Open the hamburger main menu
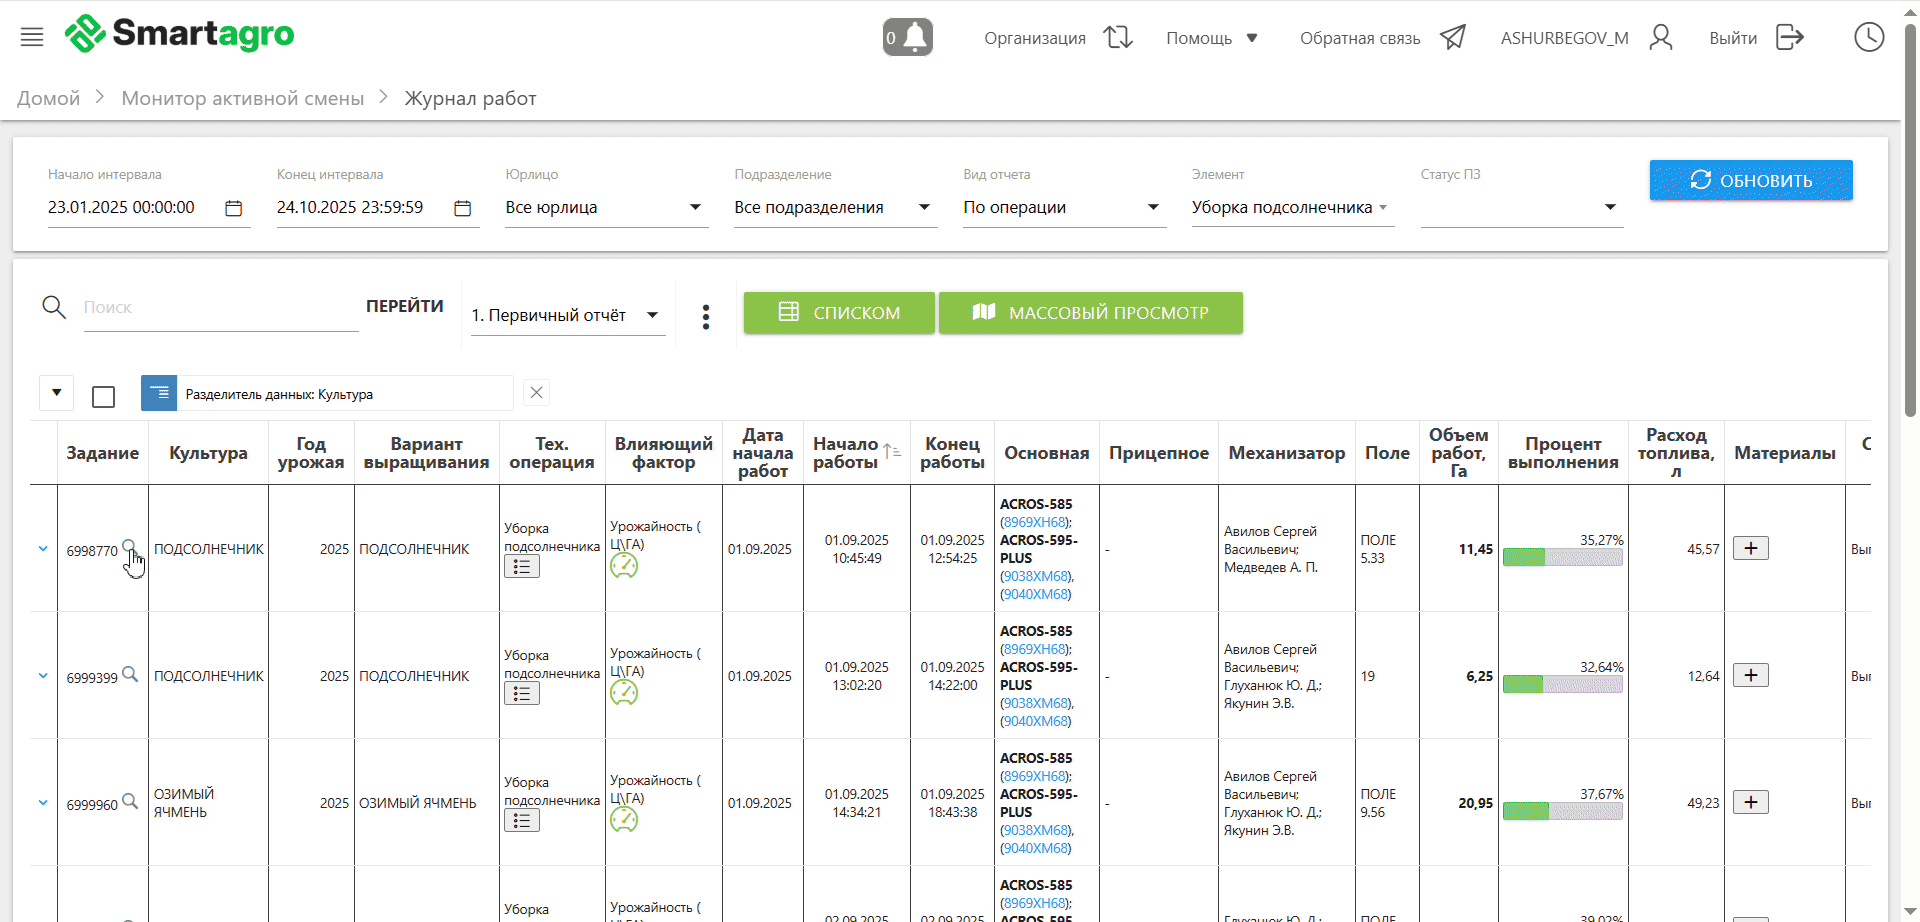1920x922 pixels. click(x=32, y=38)
